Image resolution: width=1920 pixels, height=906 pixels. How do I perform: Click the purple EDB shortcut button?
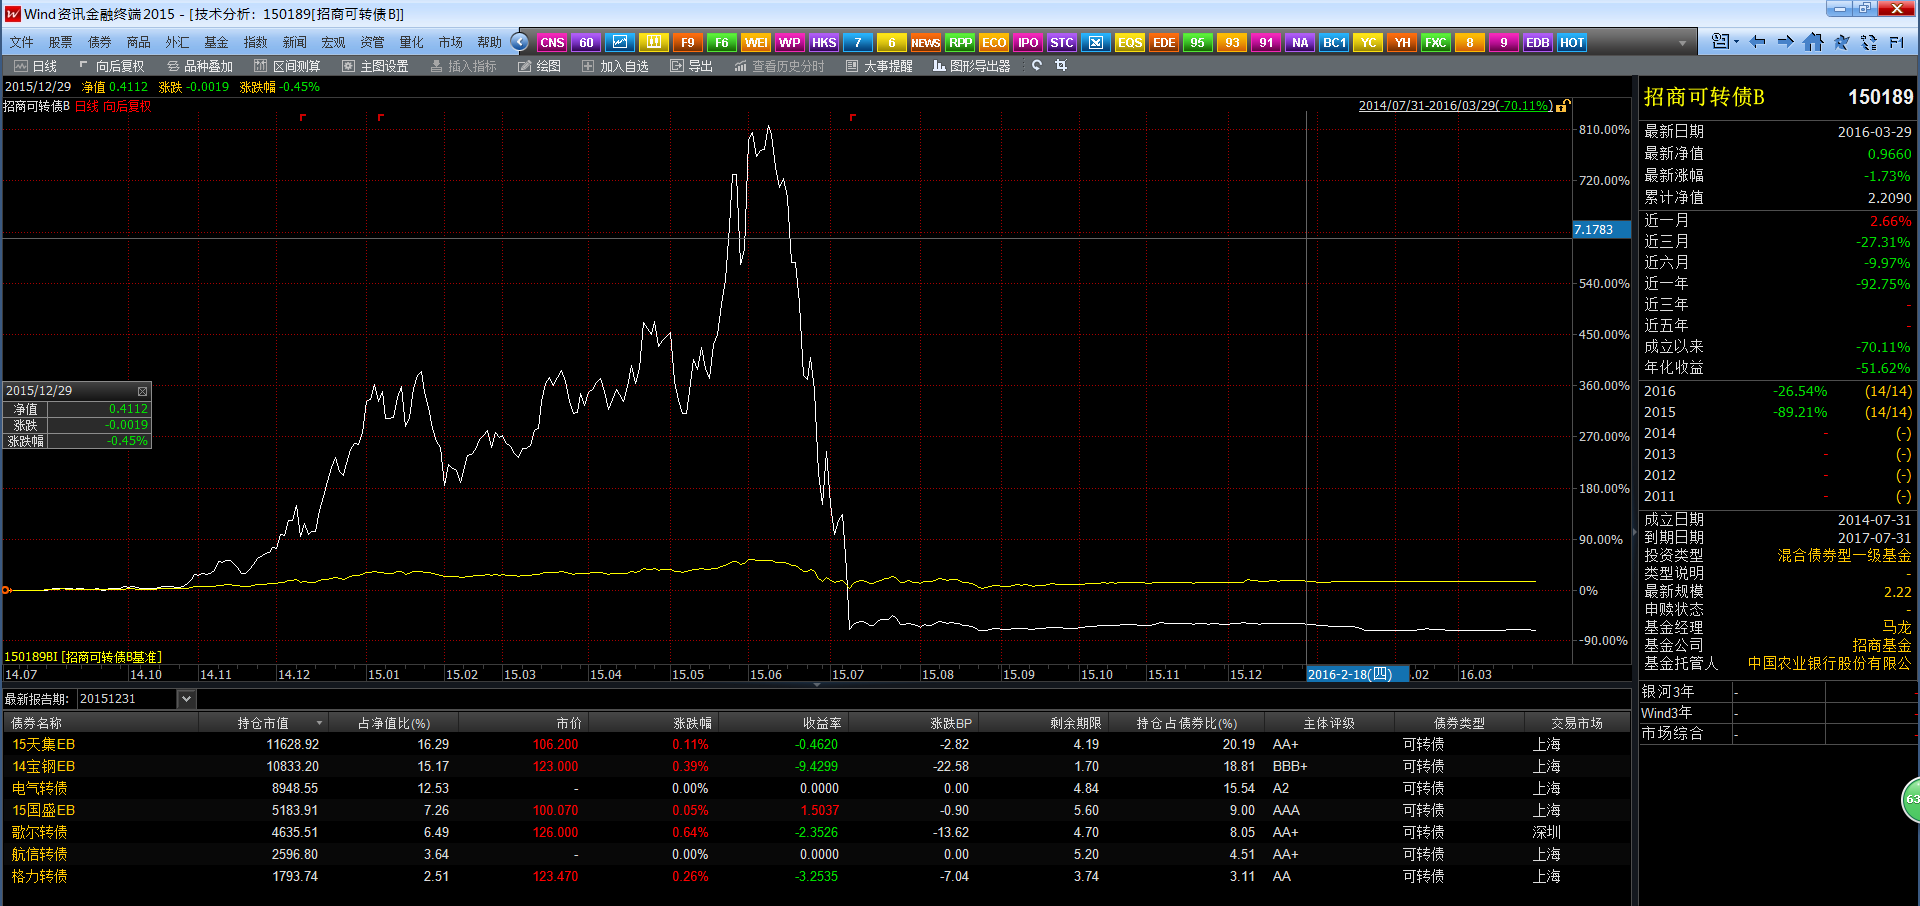pos(1538,43)
